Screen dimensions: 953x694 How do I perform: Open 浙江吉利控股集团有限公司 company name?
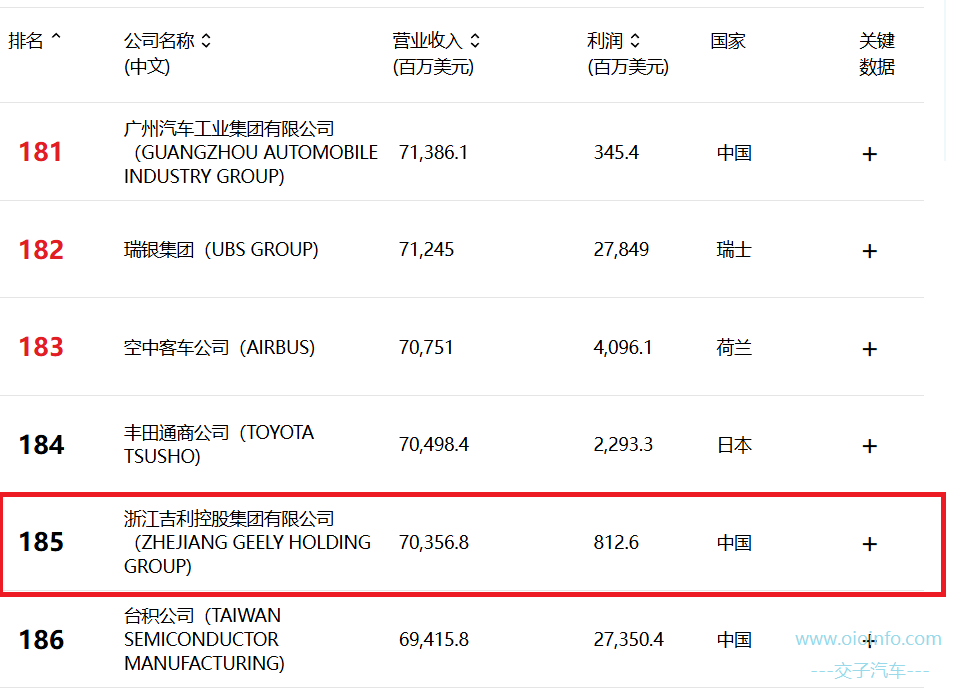[247, 542]
